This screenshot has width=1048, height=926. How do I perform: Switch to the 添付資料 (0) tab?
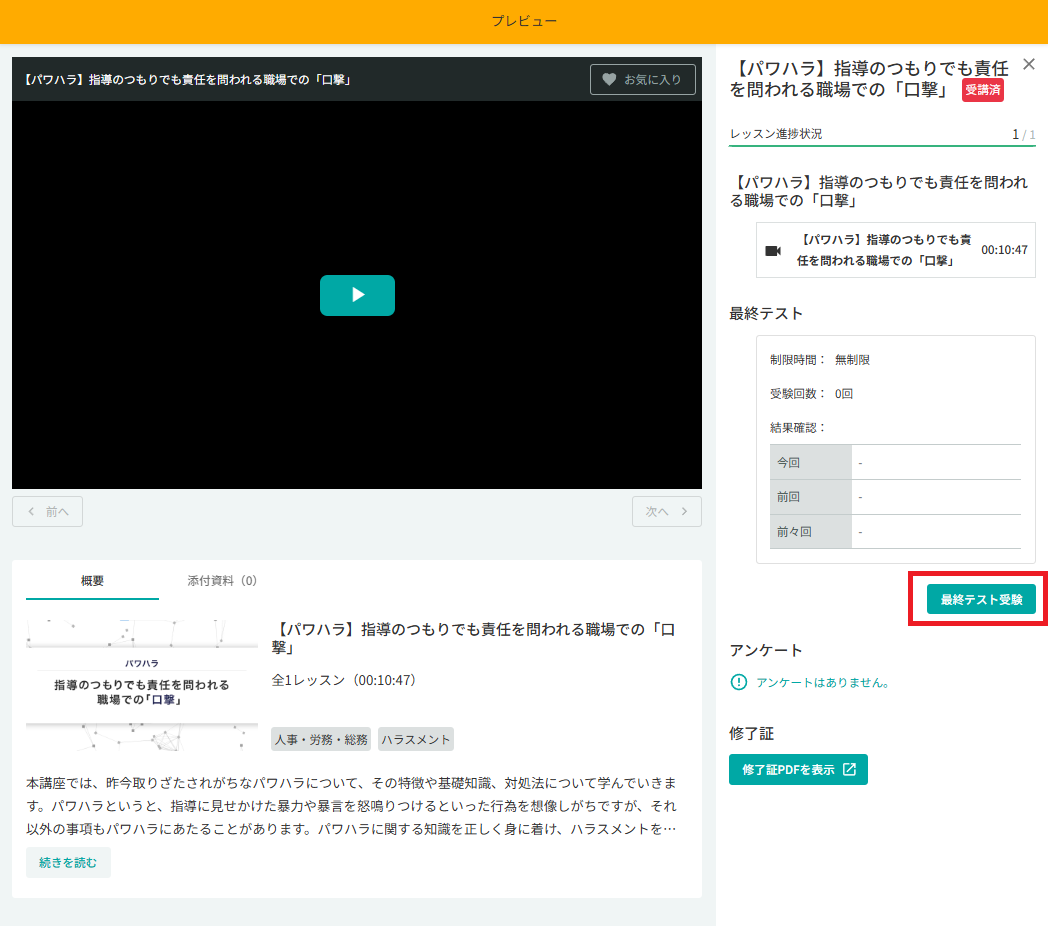(x=222, y=580)
